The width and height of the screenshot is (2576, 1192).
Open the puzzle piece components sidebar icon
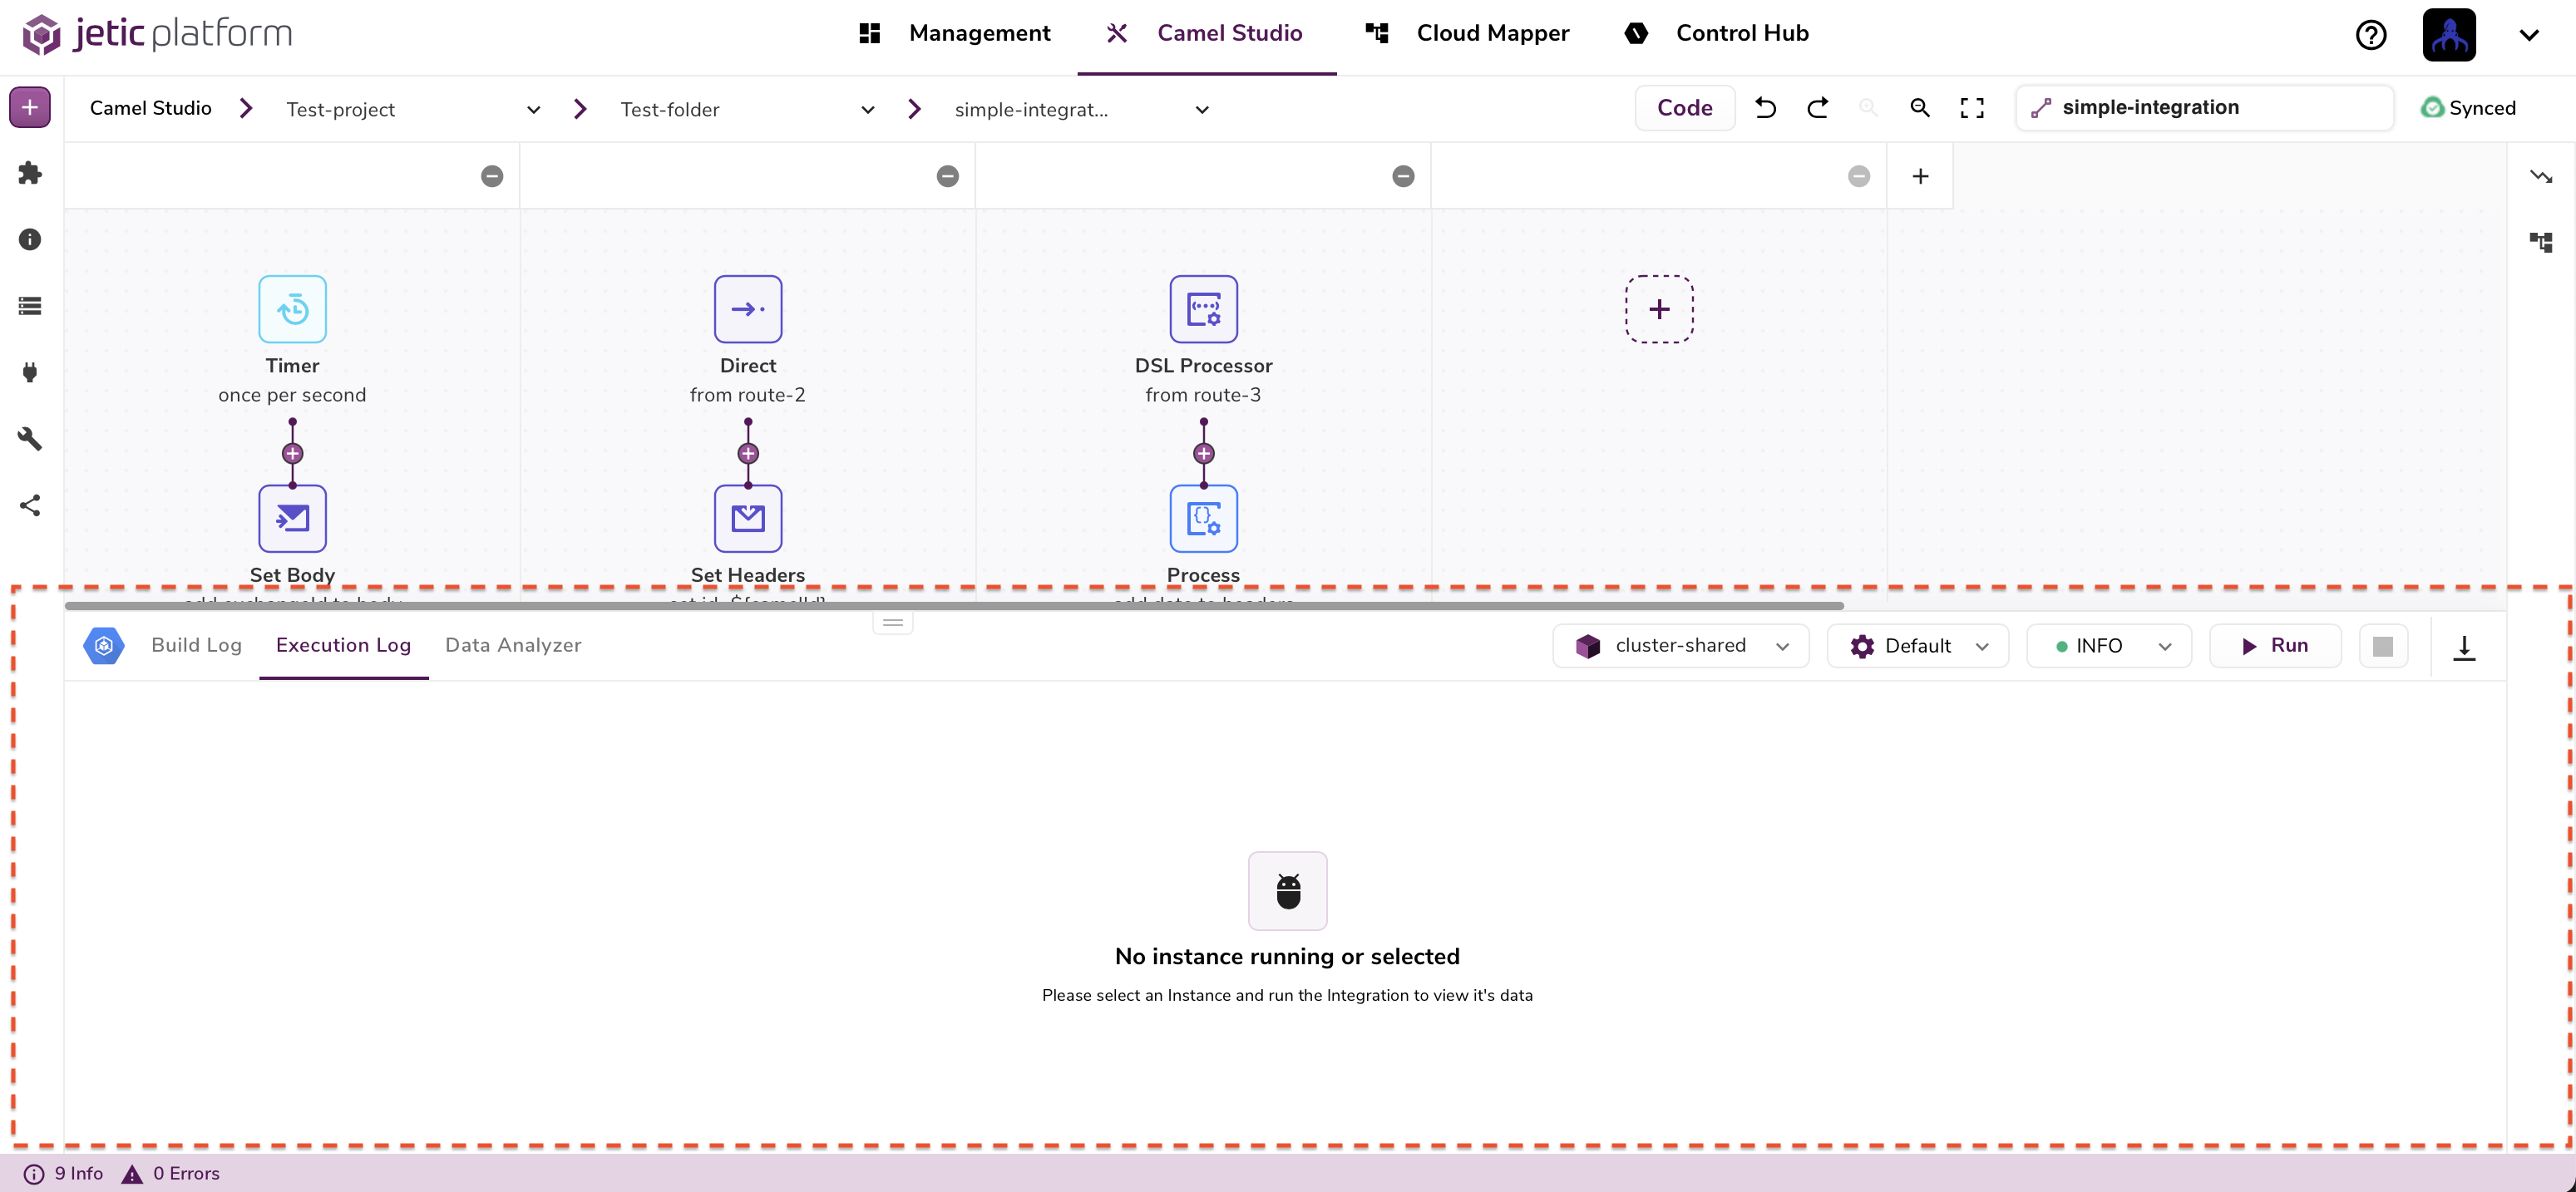(x=30, y=173)
